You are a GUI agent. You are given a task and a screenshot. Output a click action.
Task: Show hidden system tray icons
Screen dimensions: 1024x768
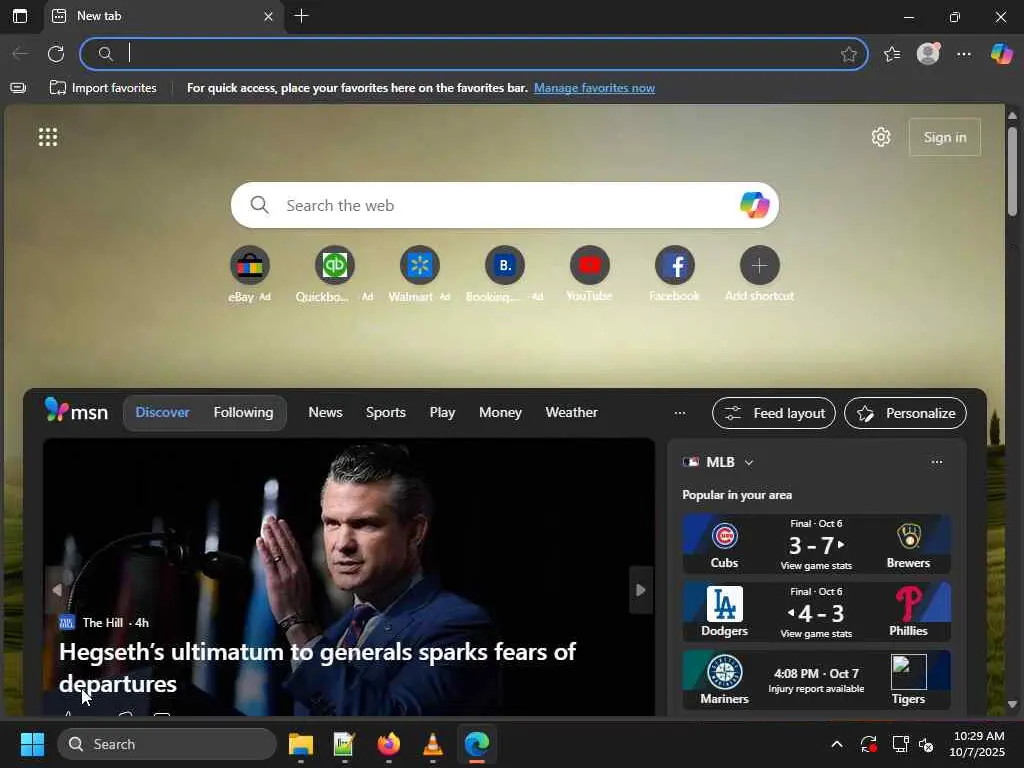[837, 744]
